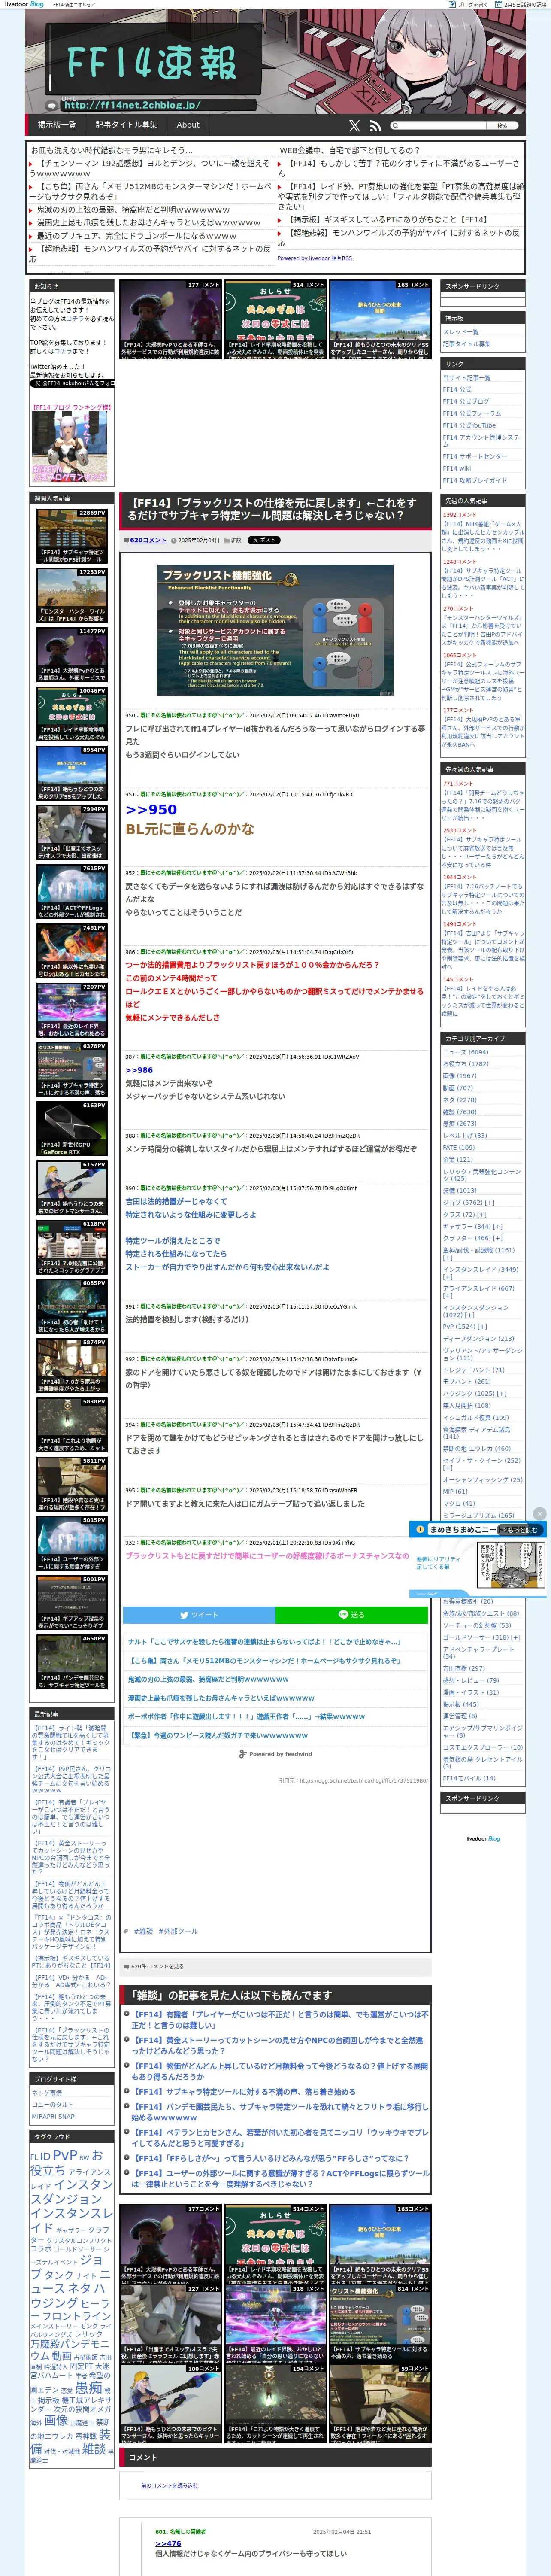
Task: Open スレッド一覧 link in 掲示板 box
Action: tap(461, 332)
